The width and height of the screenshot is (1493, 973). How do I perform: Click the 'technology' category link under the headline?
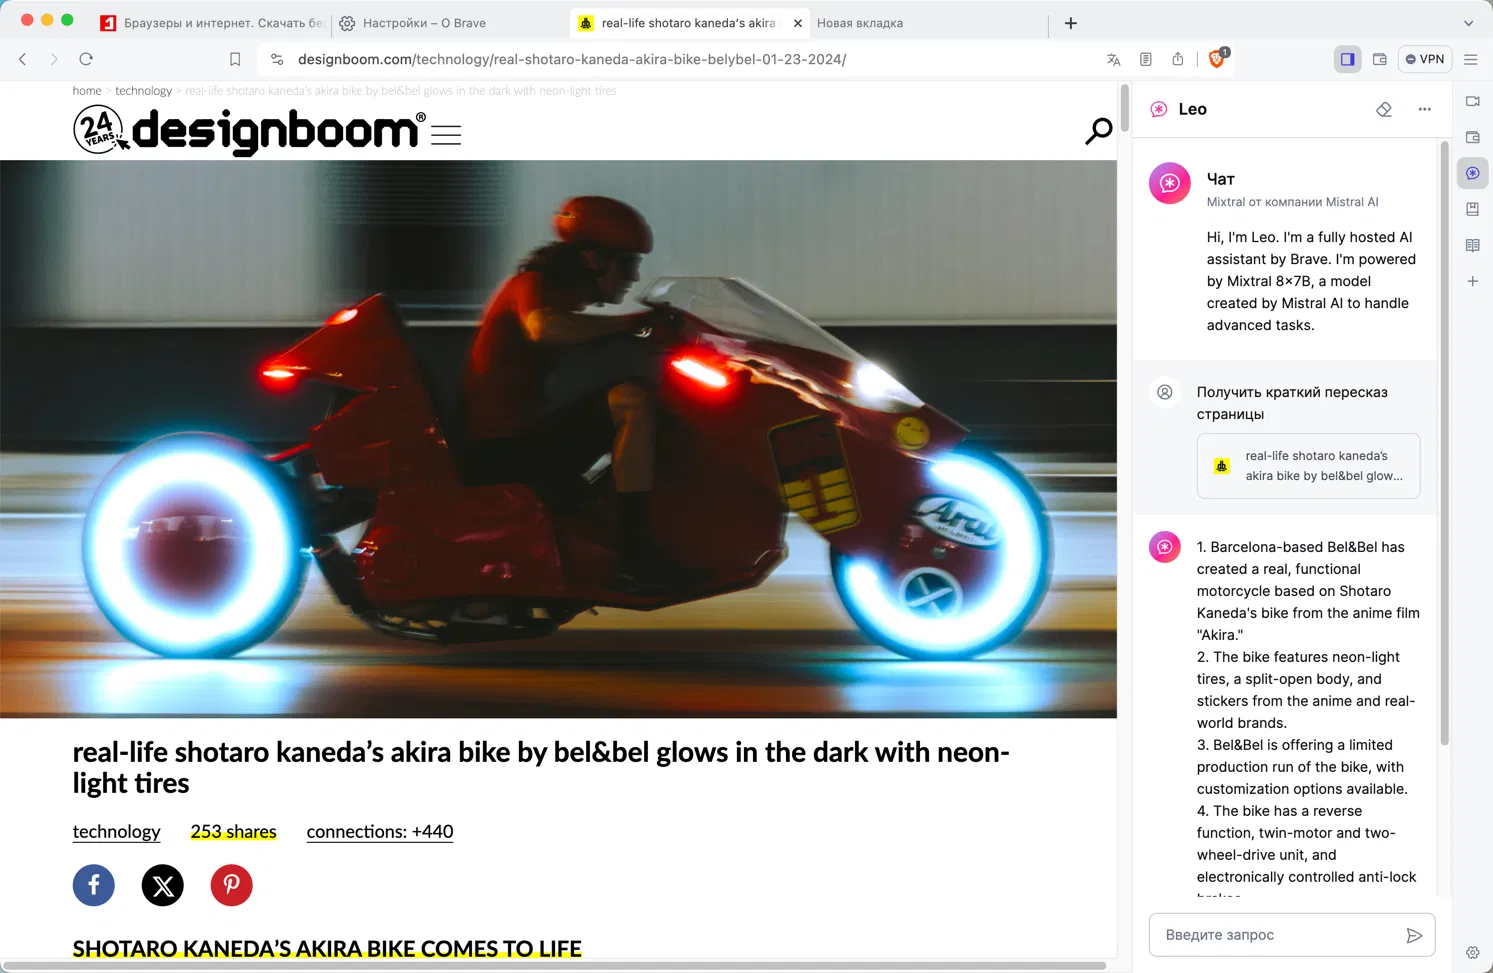click(x=116, y=832)
